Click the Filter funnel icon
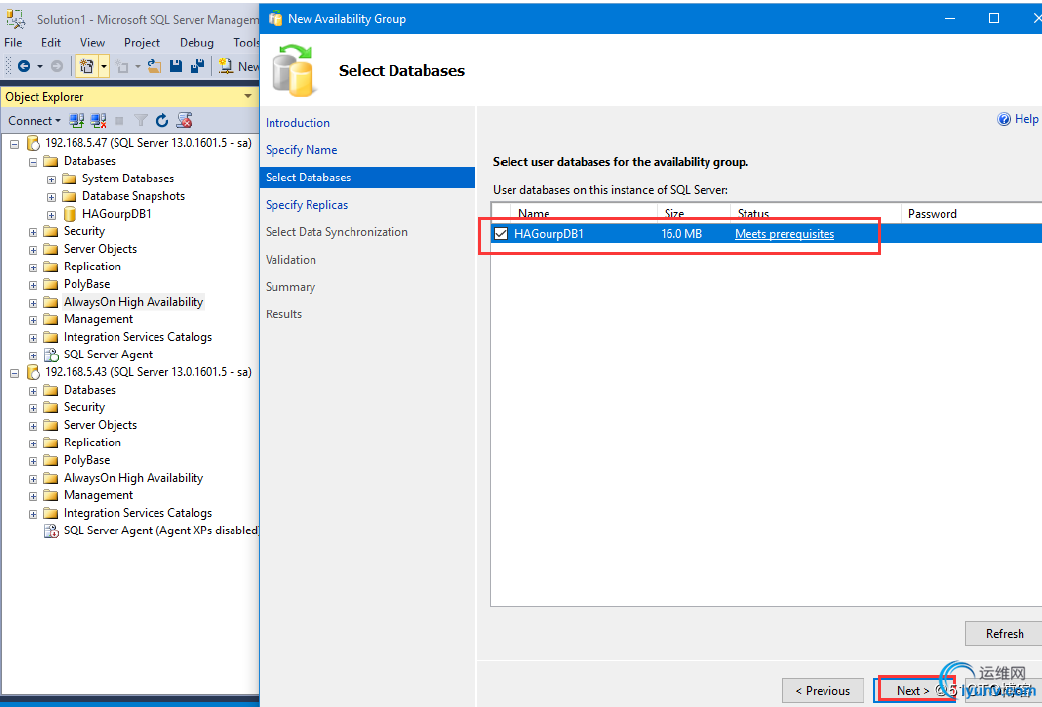The image size is (1042, 707). pyautogui.click(x=140, y=120)
